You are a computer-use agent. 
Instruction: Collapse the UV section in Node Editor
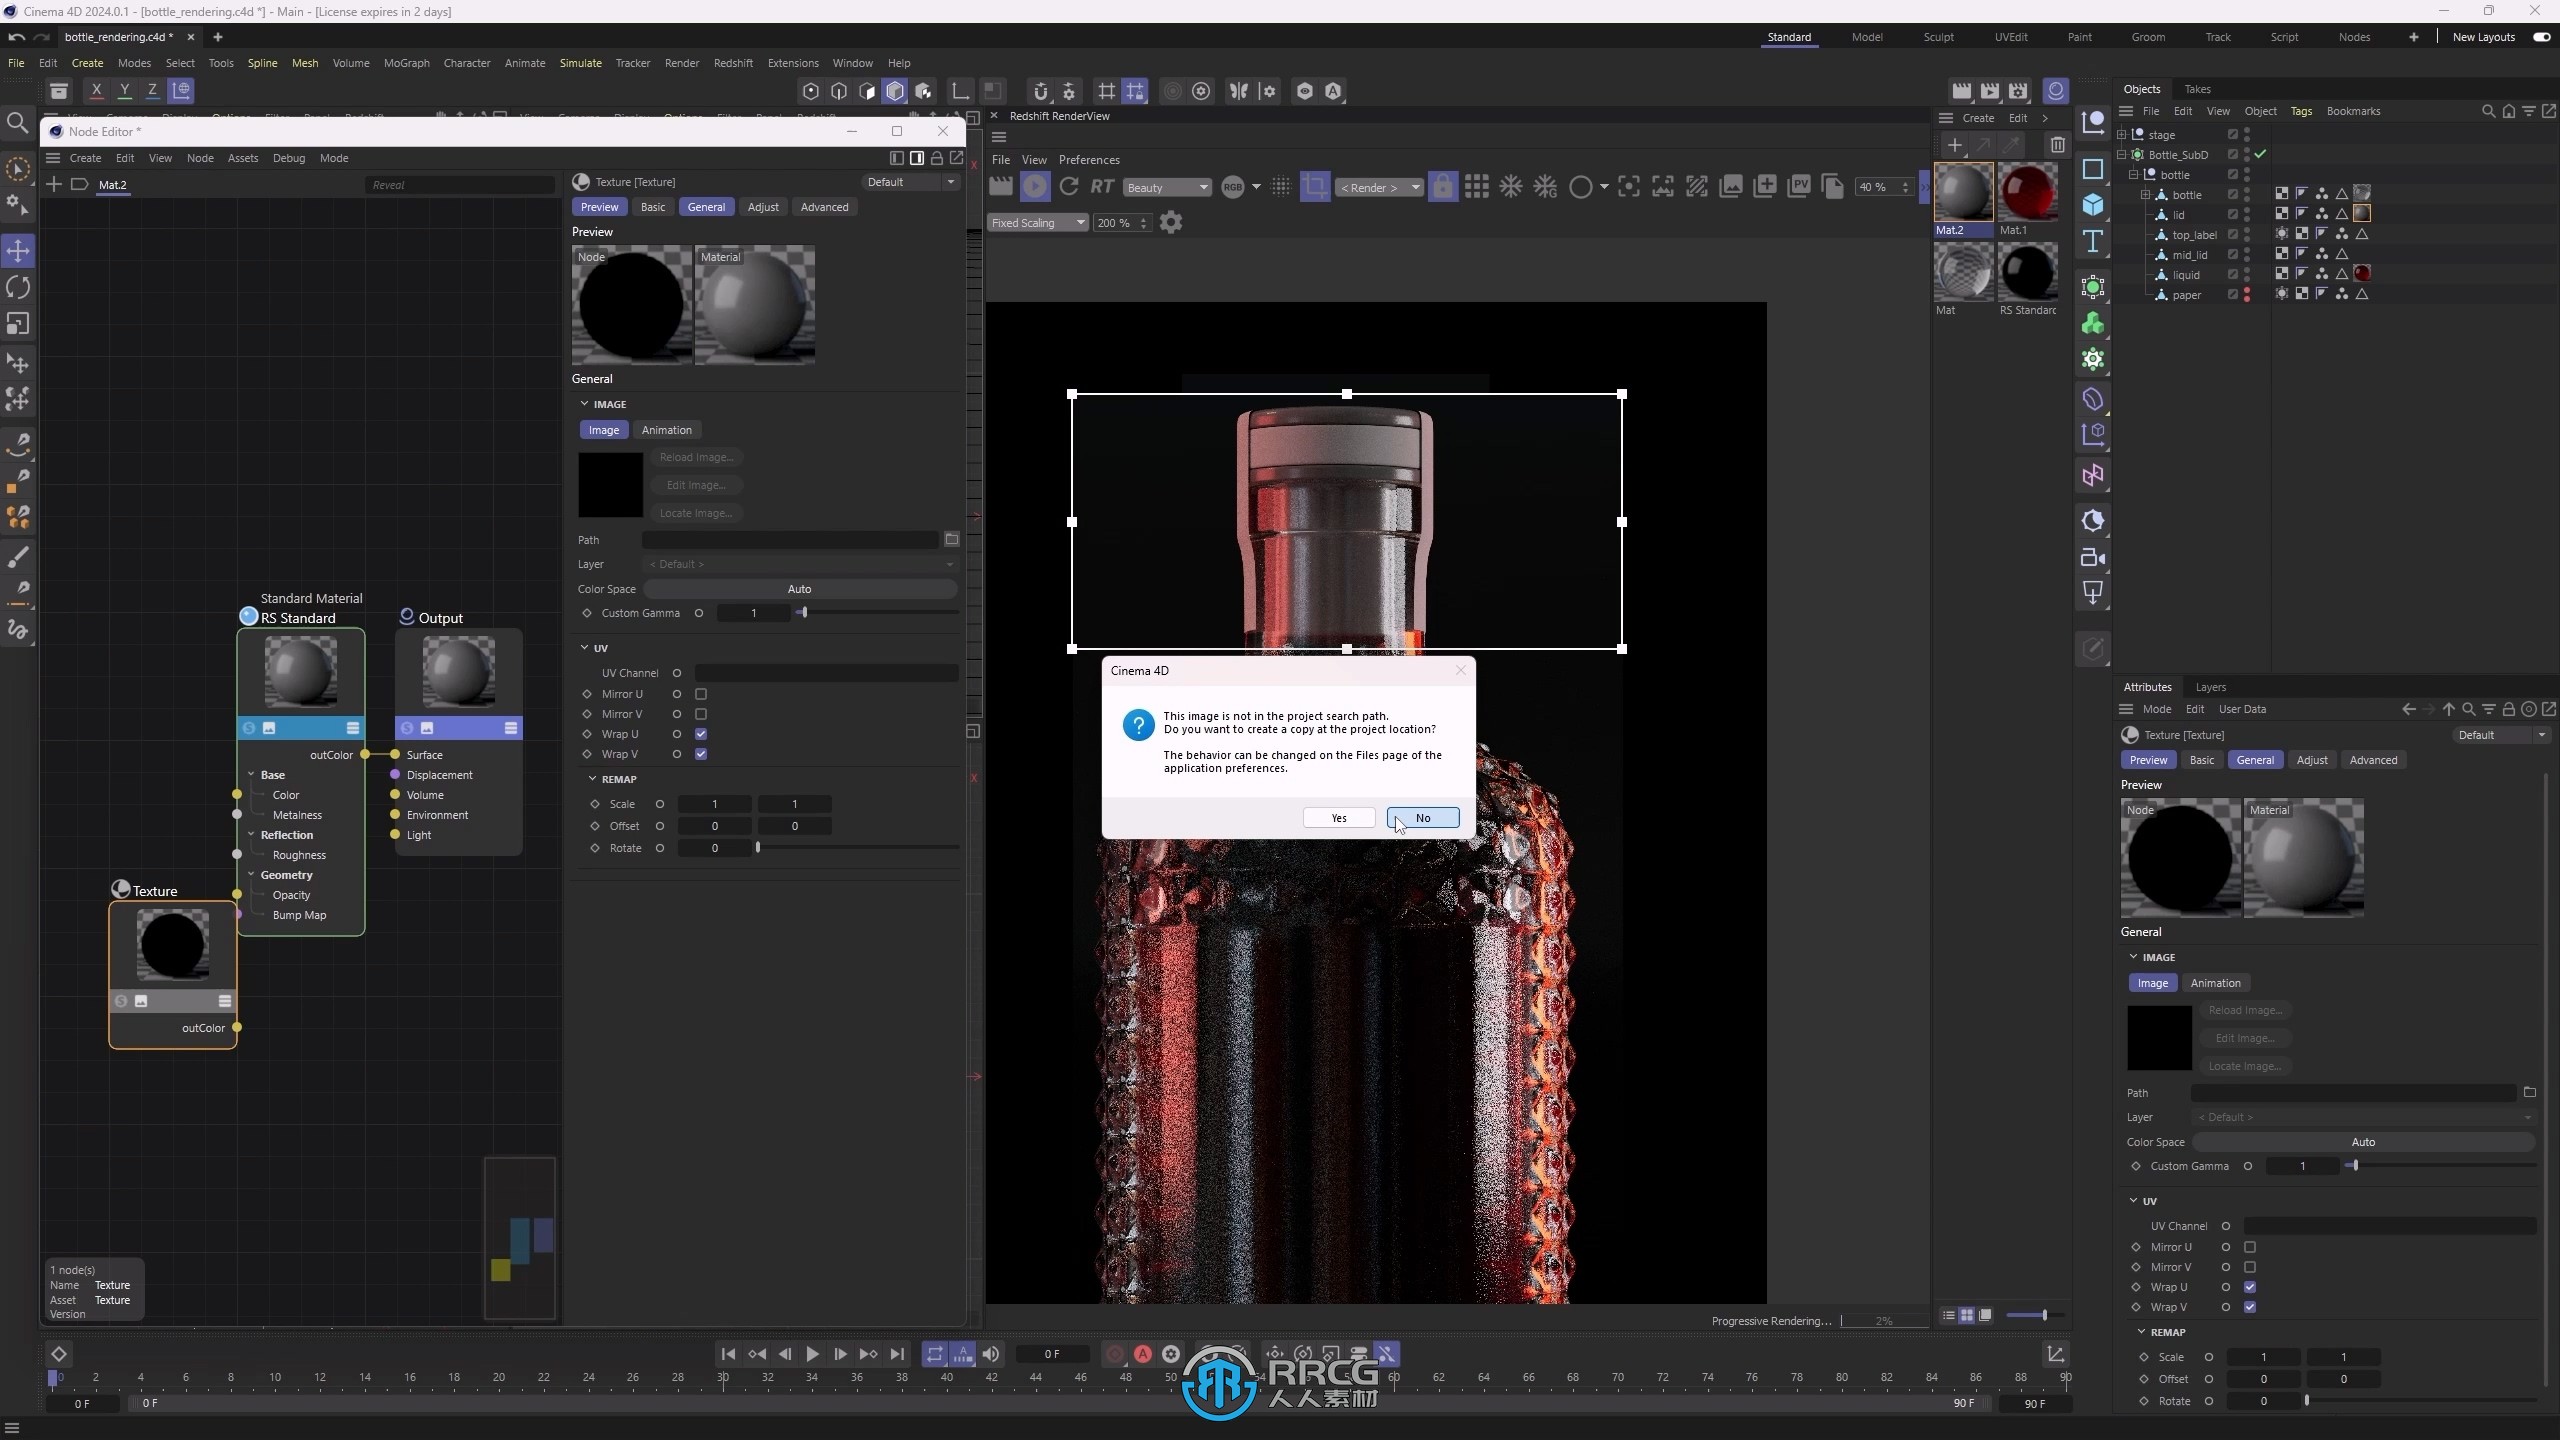pos(585,648)
